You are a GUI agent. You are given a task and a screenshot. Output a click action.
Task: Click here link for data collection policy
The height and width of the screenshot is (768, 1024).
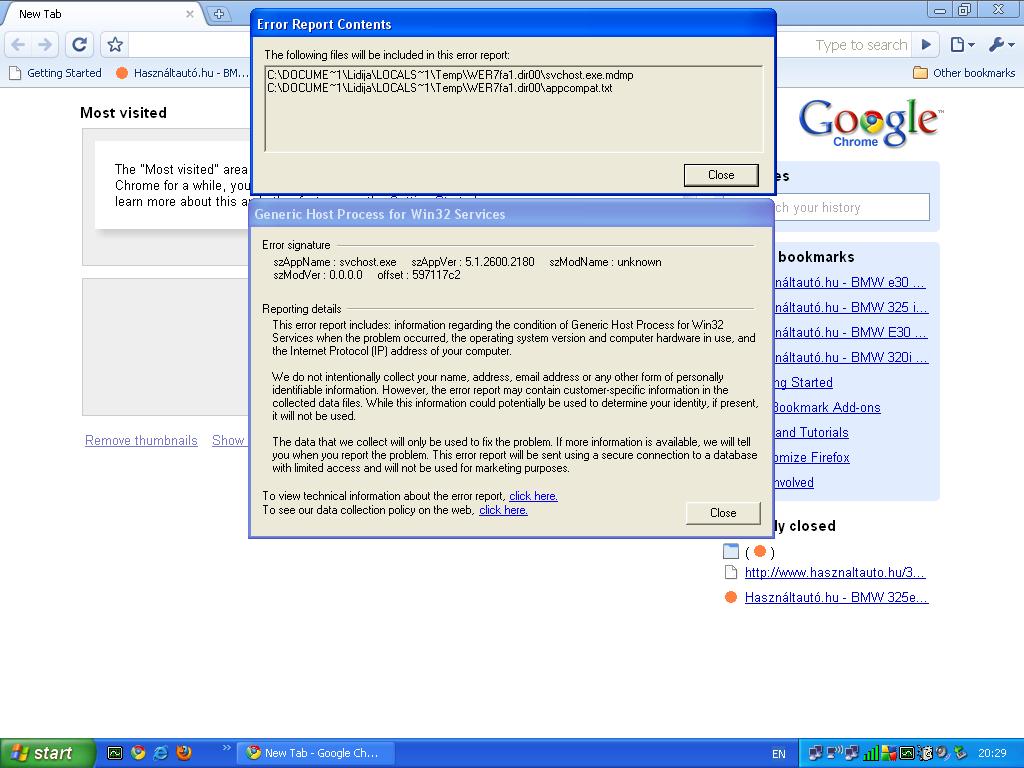point(503,510)
